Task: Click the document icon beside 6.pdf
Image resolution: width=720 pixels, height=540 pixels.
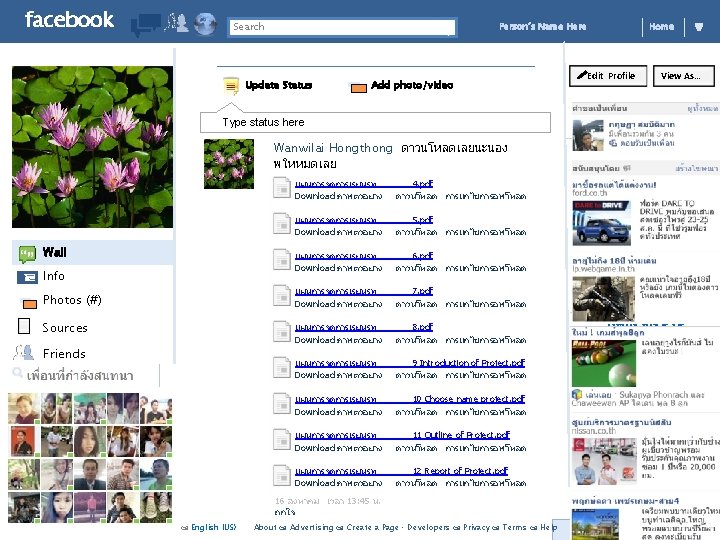Action: [x=282, y=259]
